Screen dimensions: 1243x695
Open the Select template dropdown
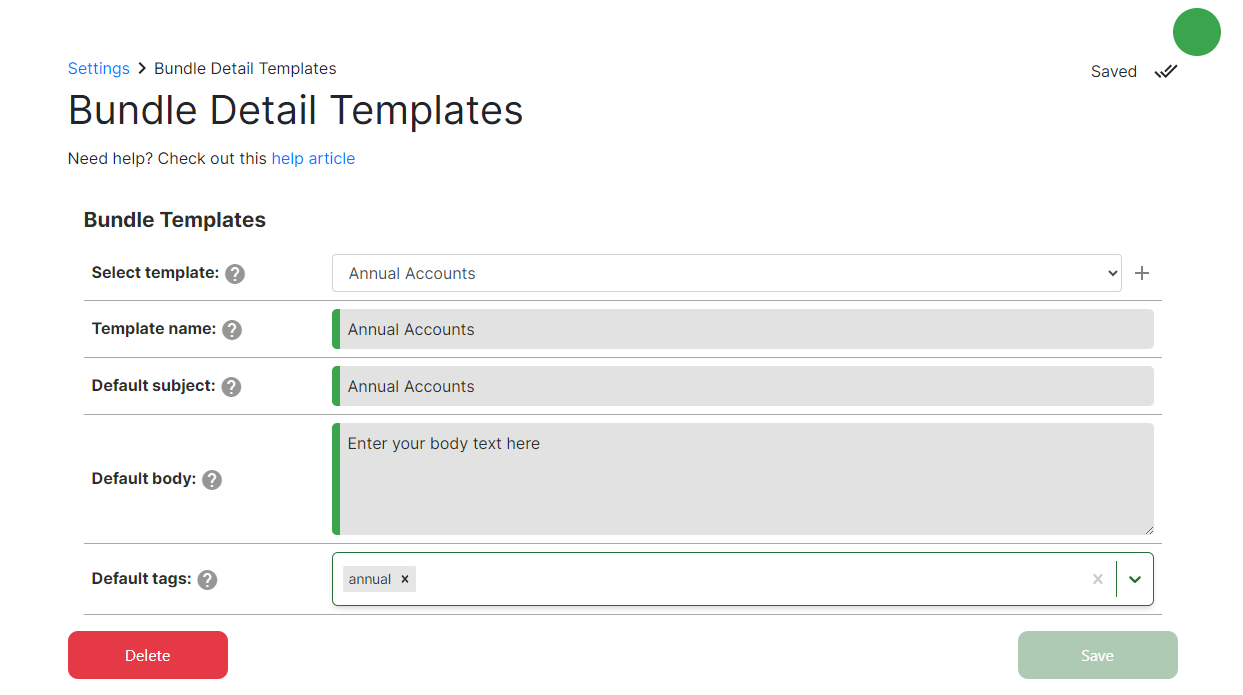726,273
